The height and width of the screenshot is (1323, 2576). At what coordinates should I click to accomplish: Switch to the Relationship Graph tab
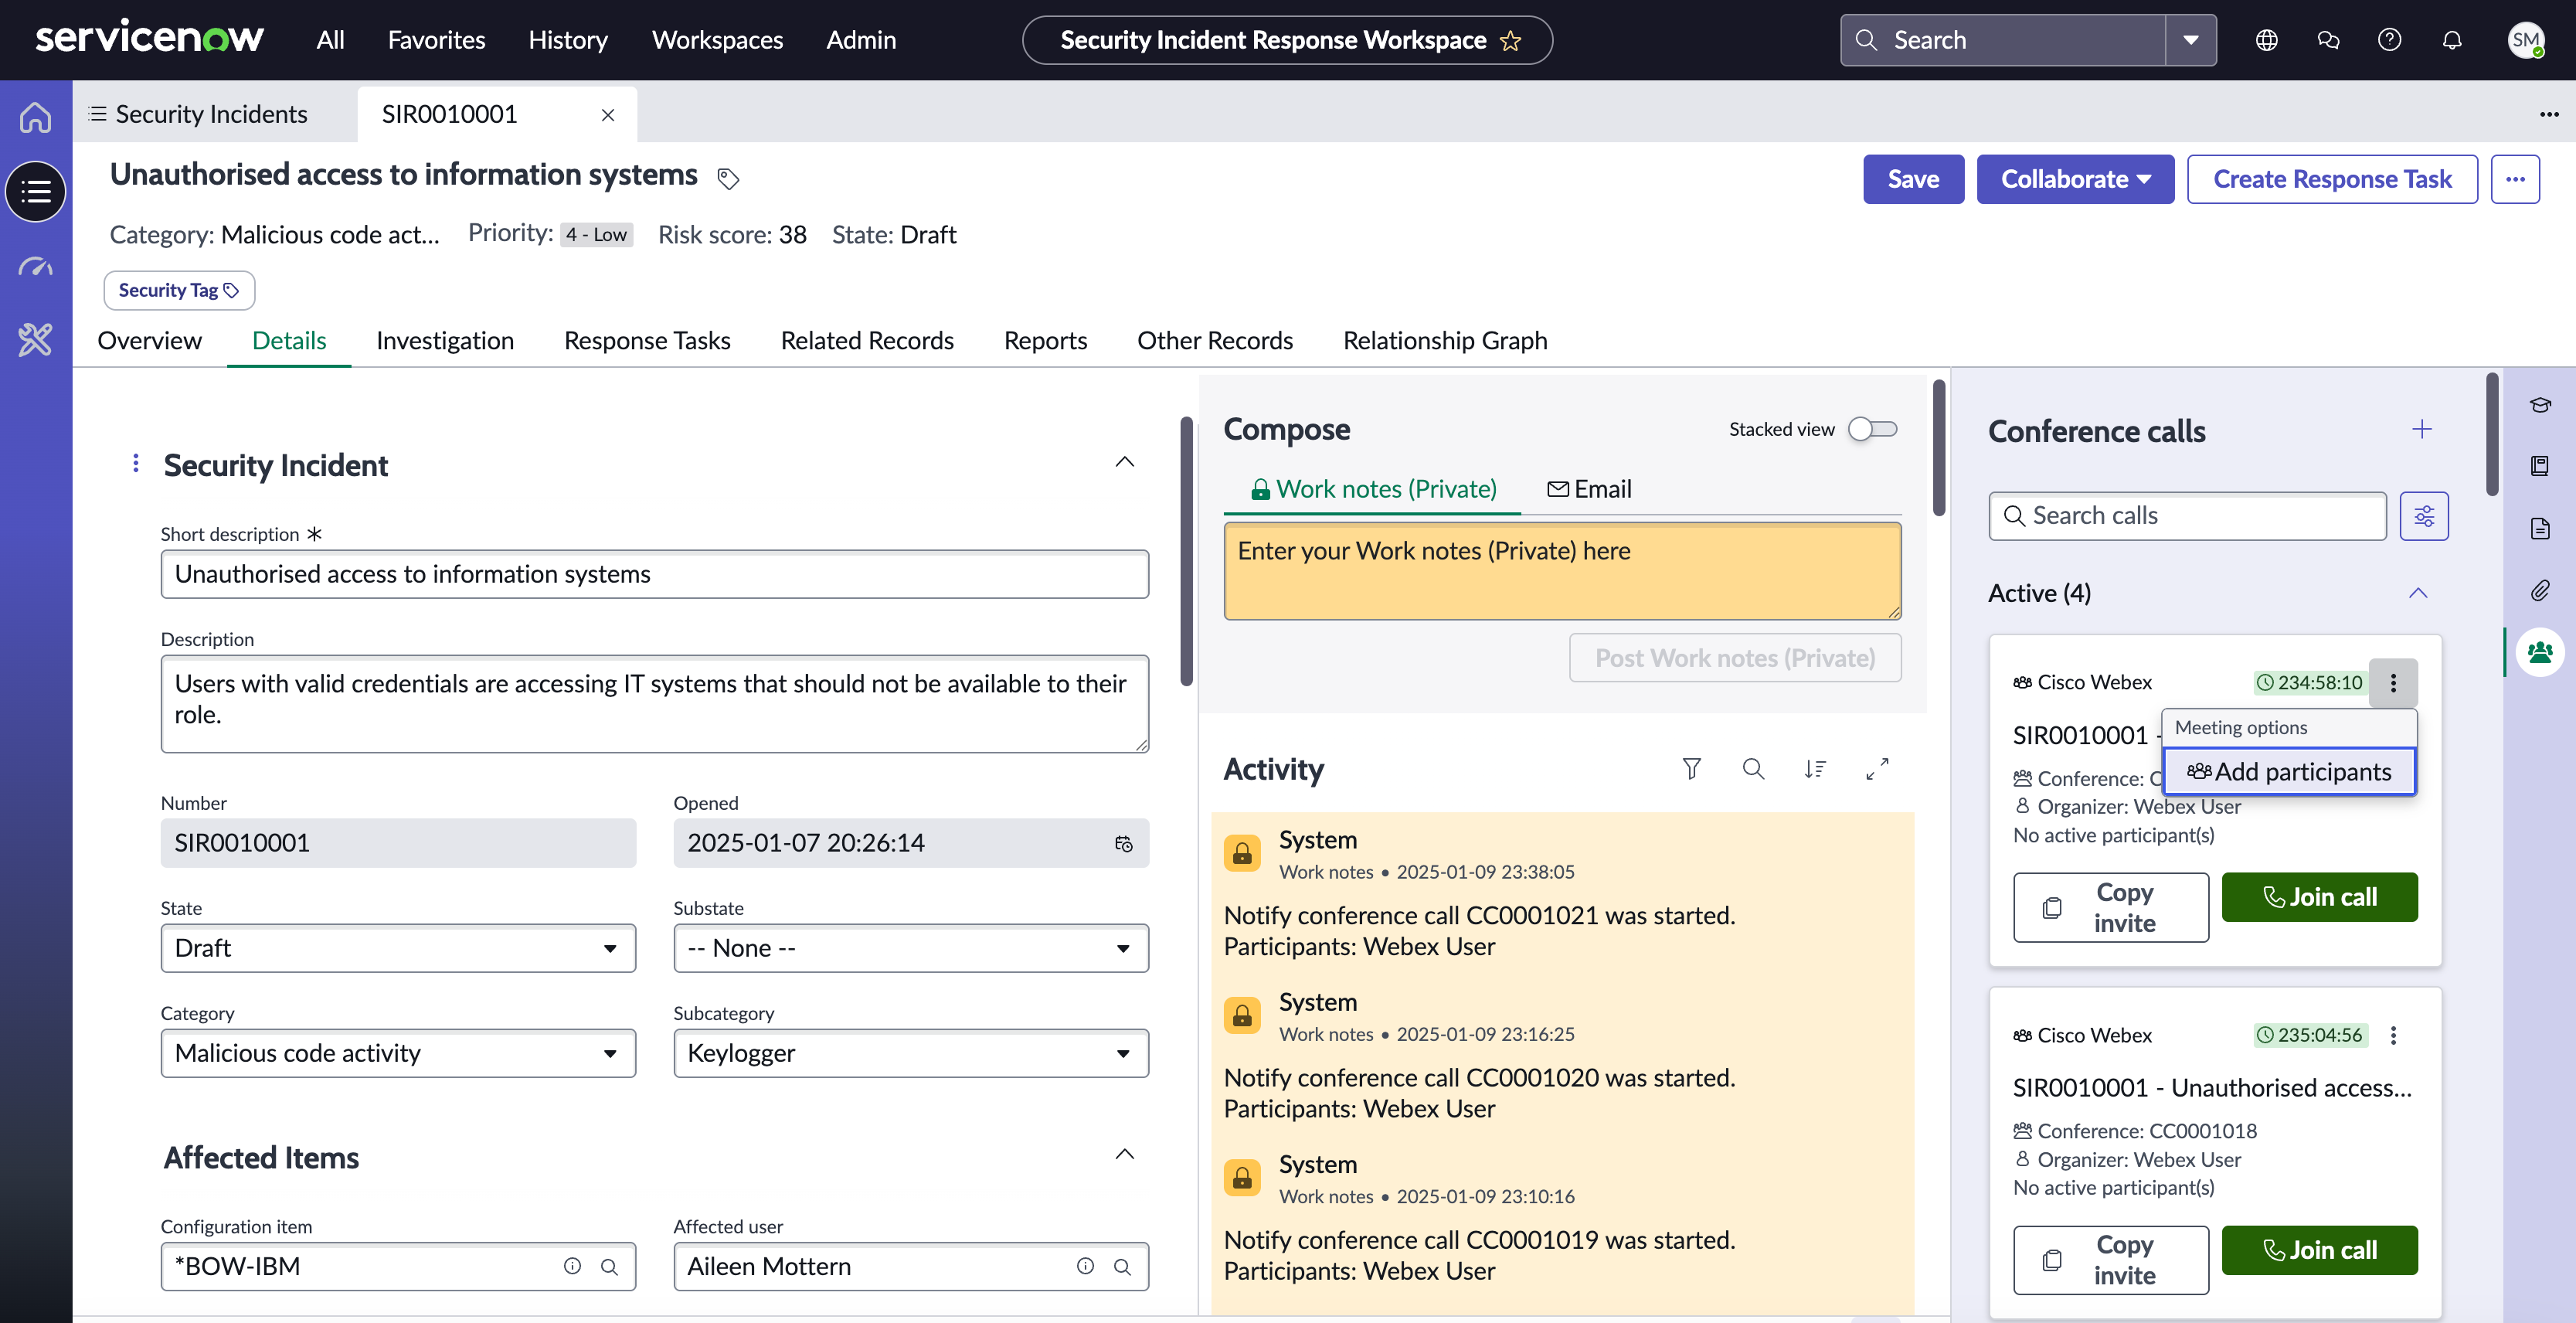click(1445, 340)
